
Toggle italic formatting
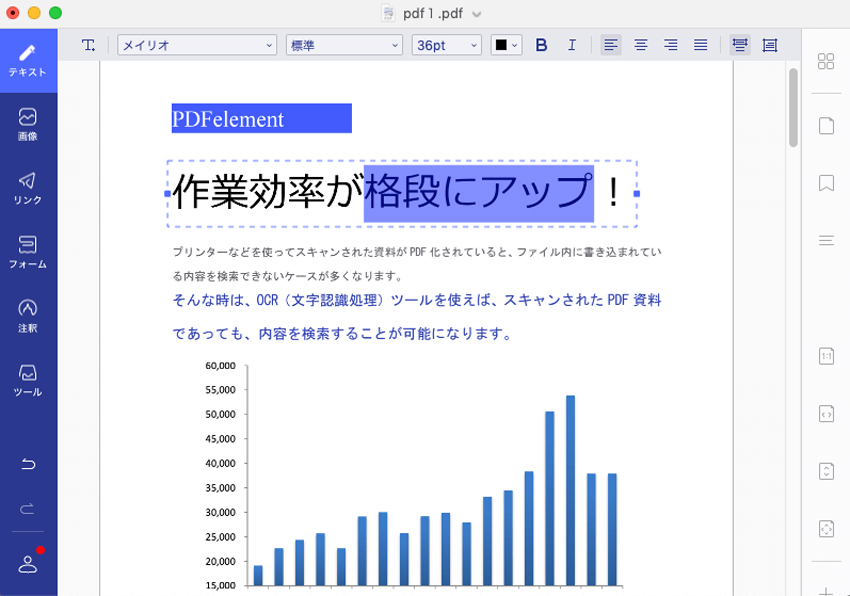(571, 45)
